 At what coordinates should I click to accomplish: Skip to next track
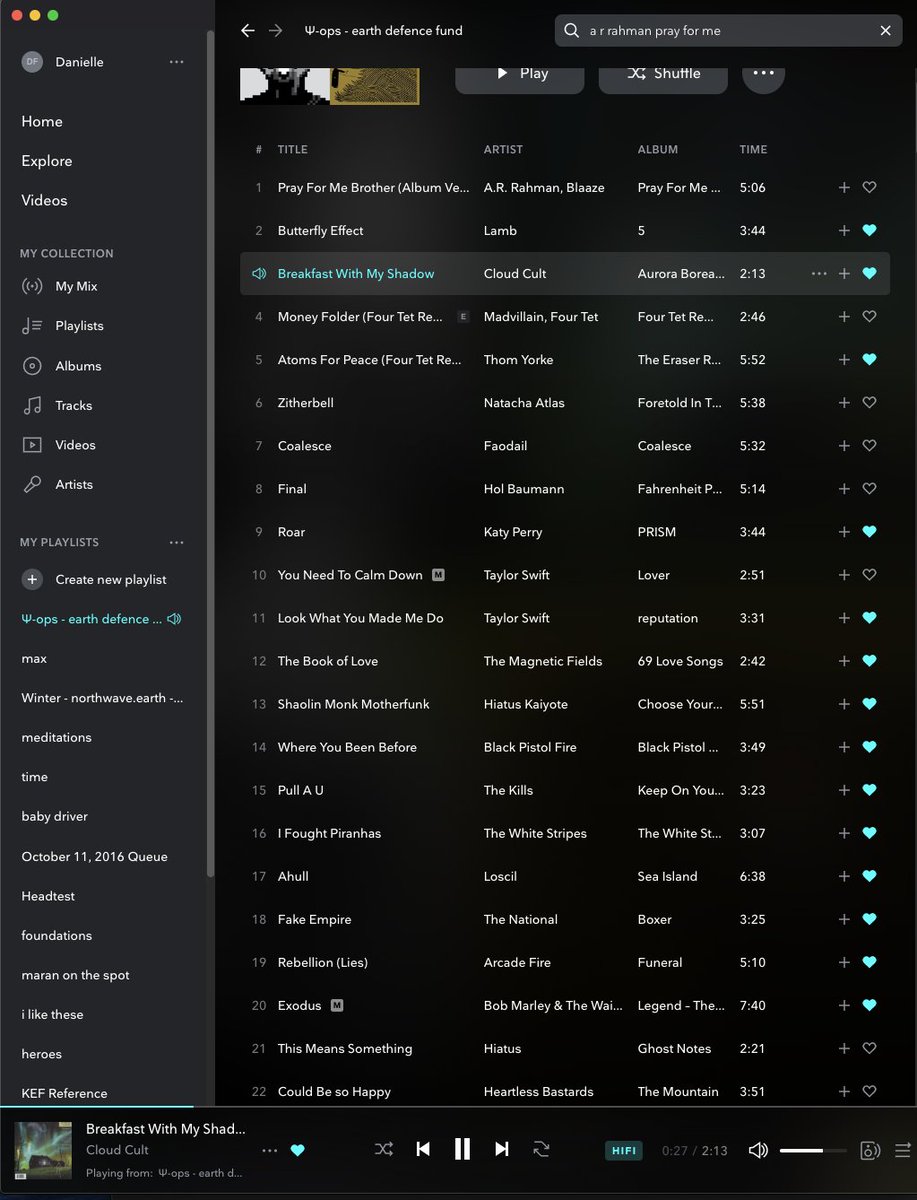point(502,1149)
